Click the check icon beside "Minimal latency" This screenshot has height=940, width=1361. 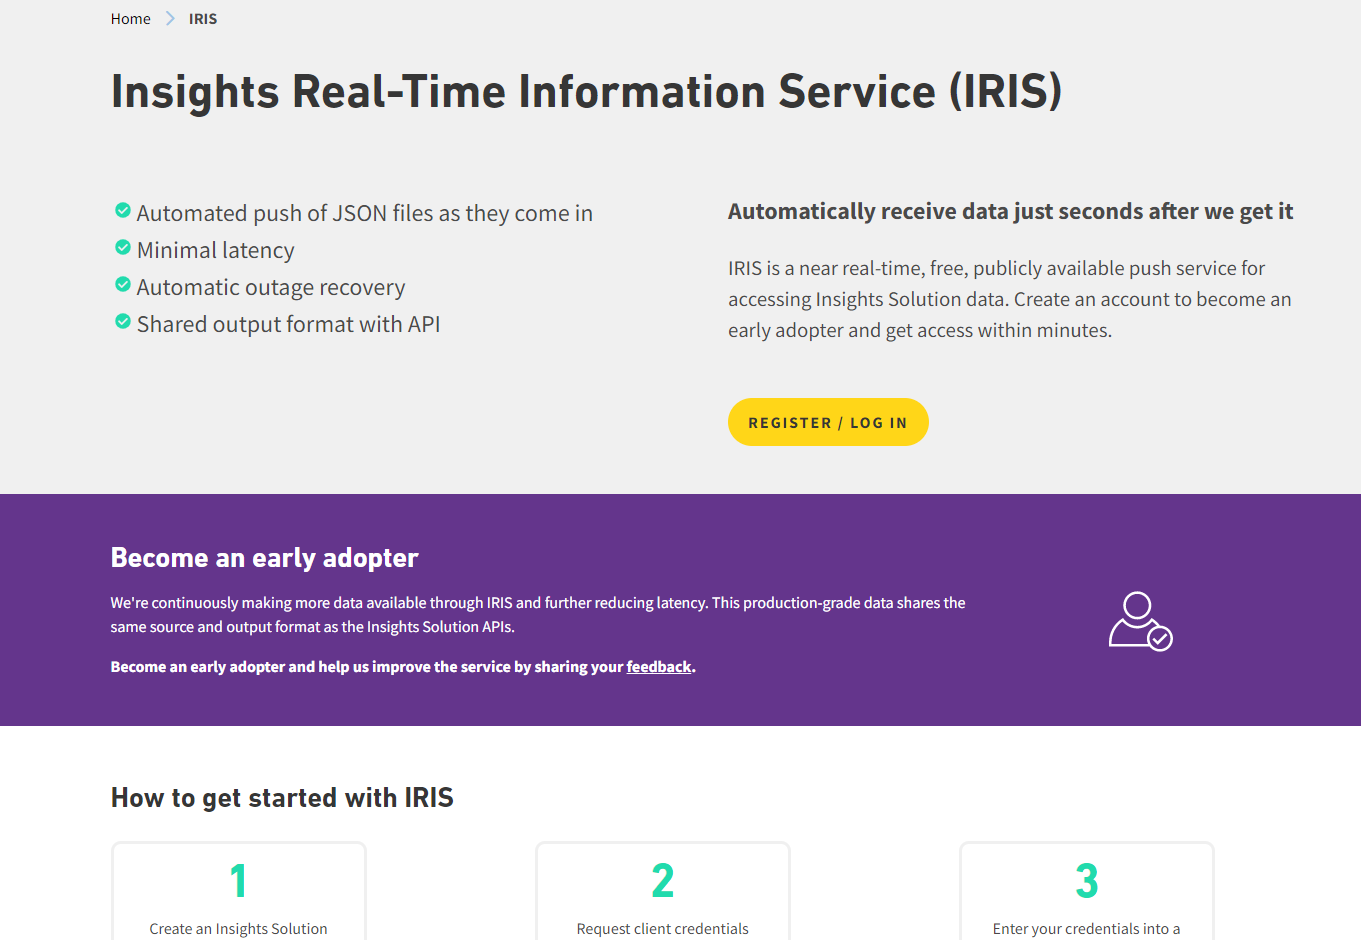tap(122, 247)
